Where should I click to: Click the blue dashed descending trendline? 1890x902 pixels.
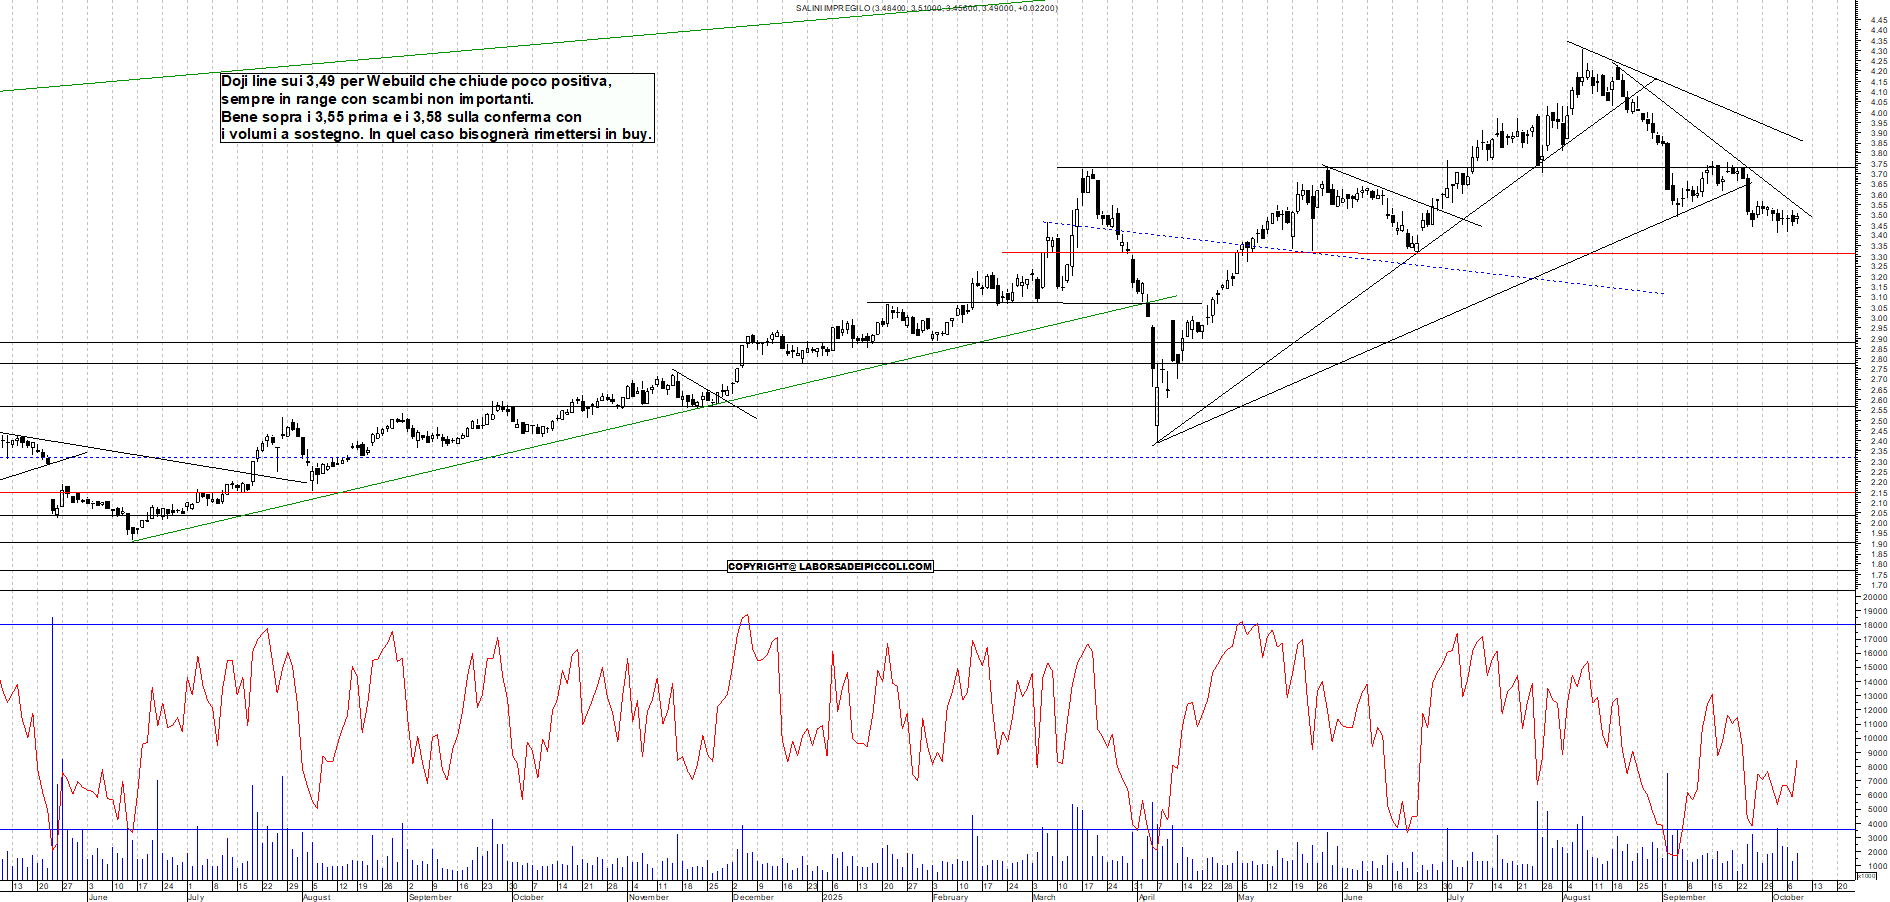click(1500, 273)
